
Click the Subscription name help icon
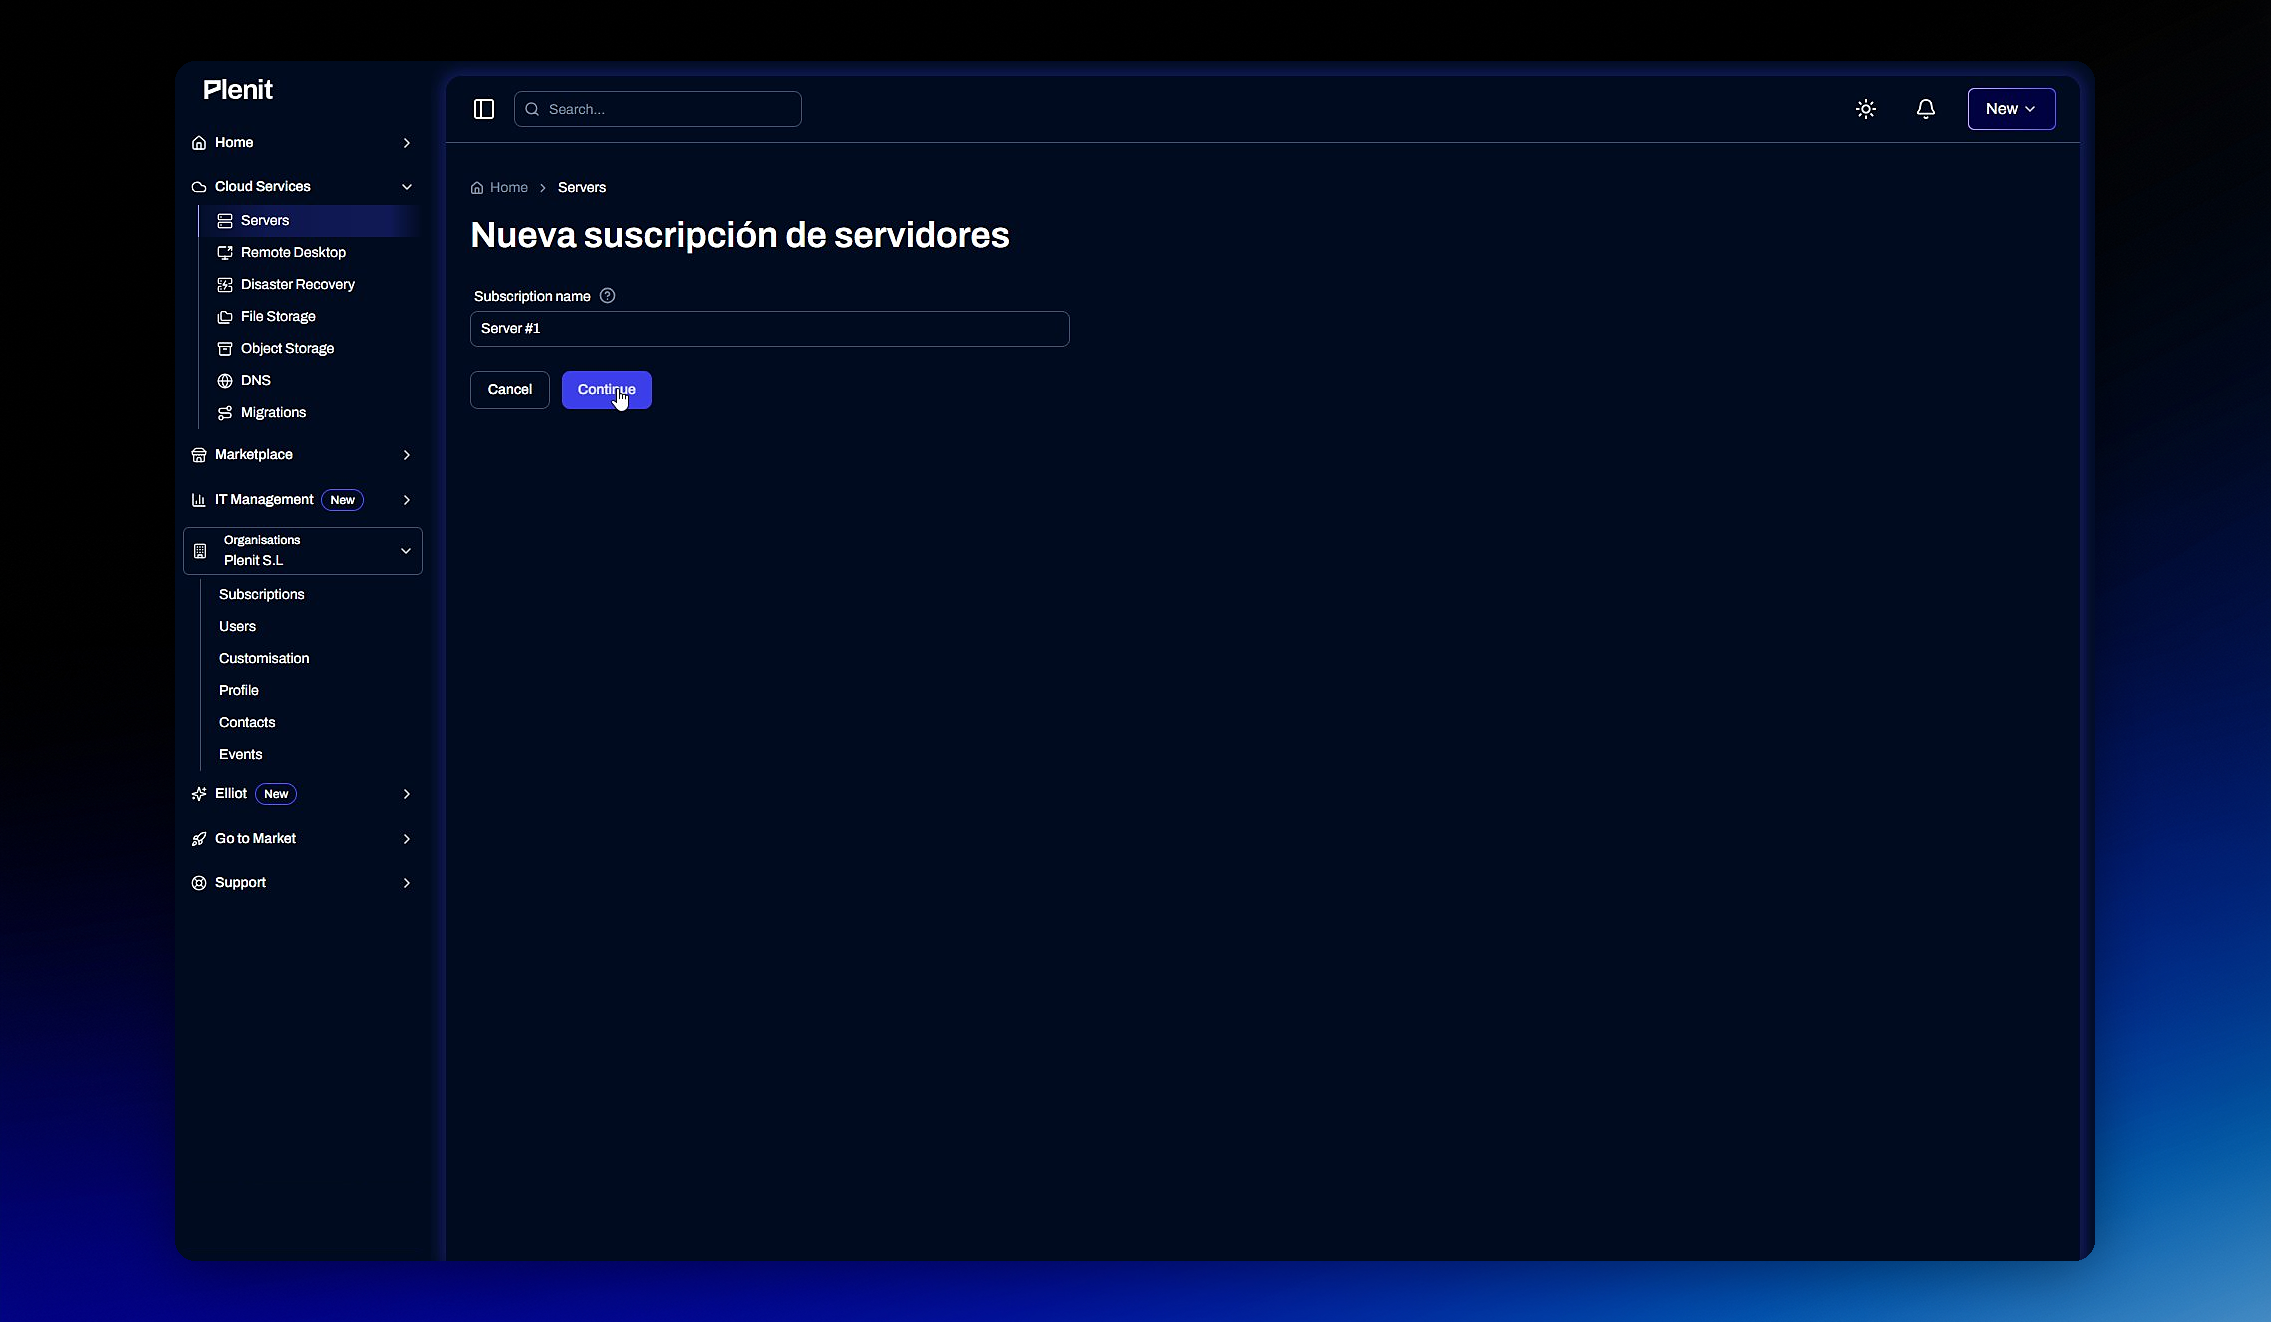coord(607,296)
